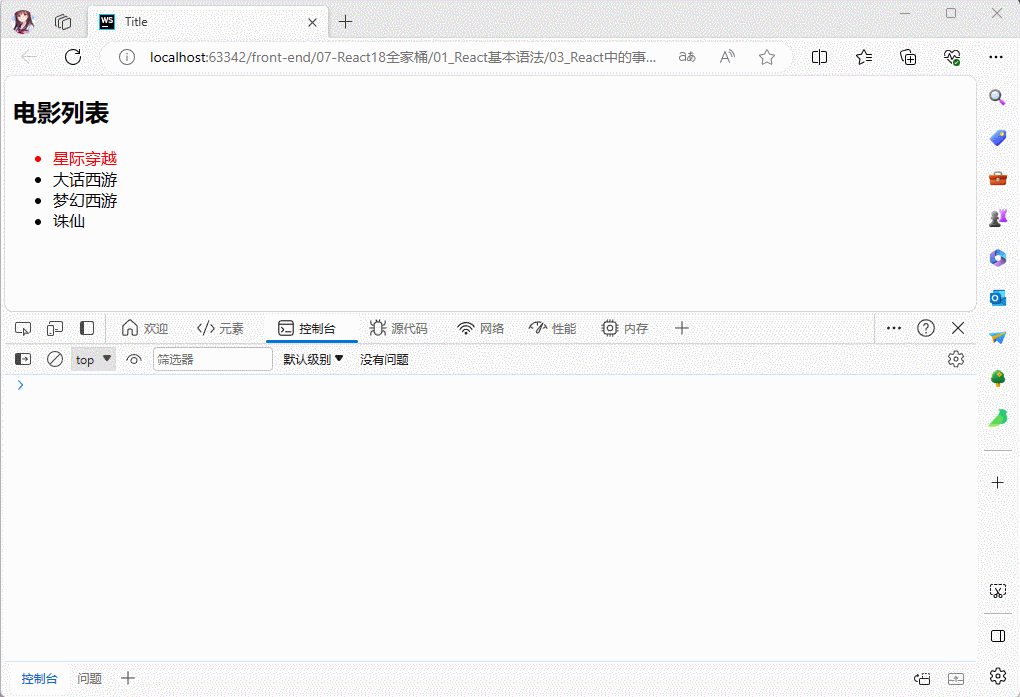Click the 星际穿越 movie list item
Screen dimensions: 1020x697
click(85, 158)
